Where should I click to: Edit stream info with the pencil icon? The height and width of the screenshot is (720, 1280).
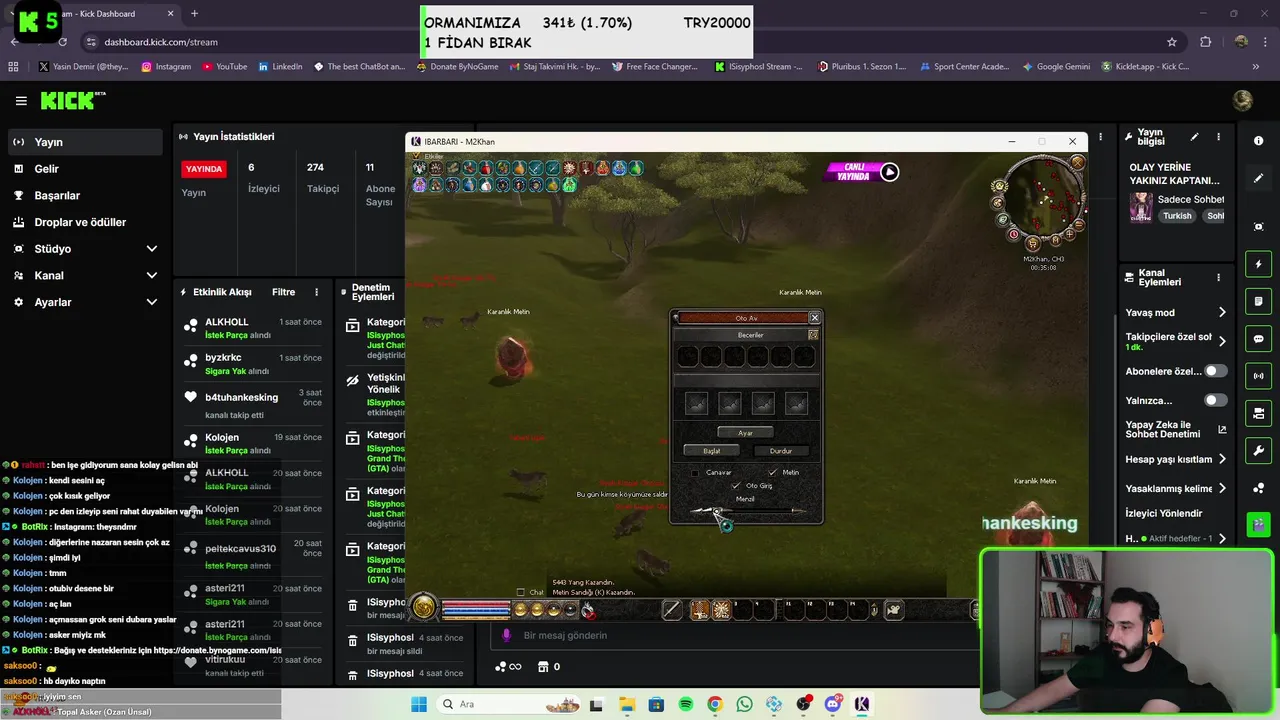click(x=1194, y=137)
